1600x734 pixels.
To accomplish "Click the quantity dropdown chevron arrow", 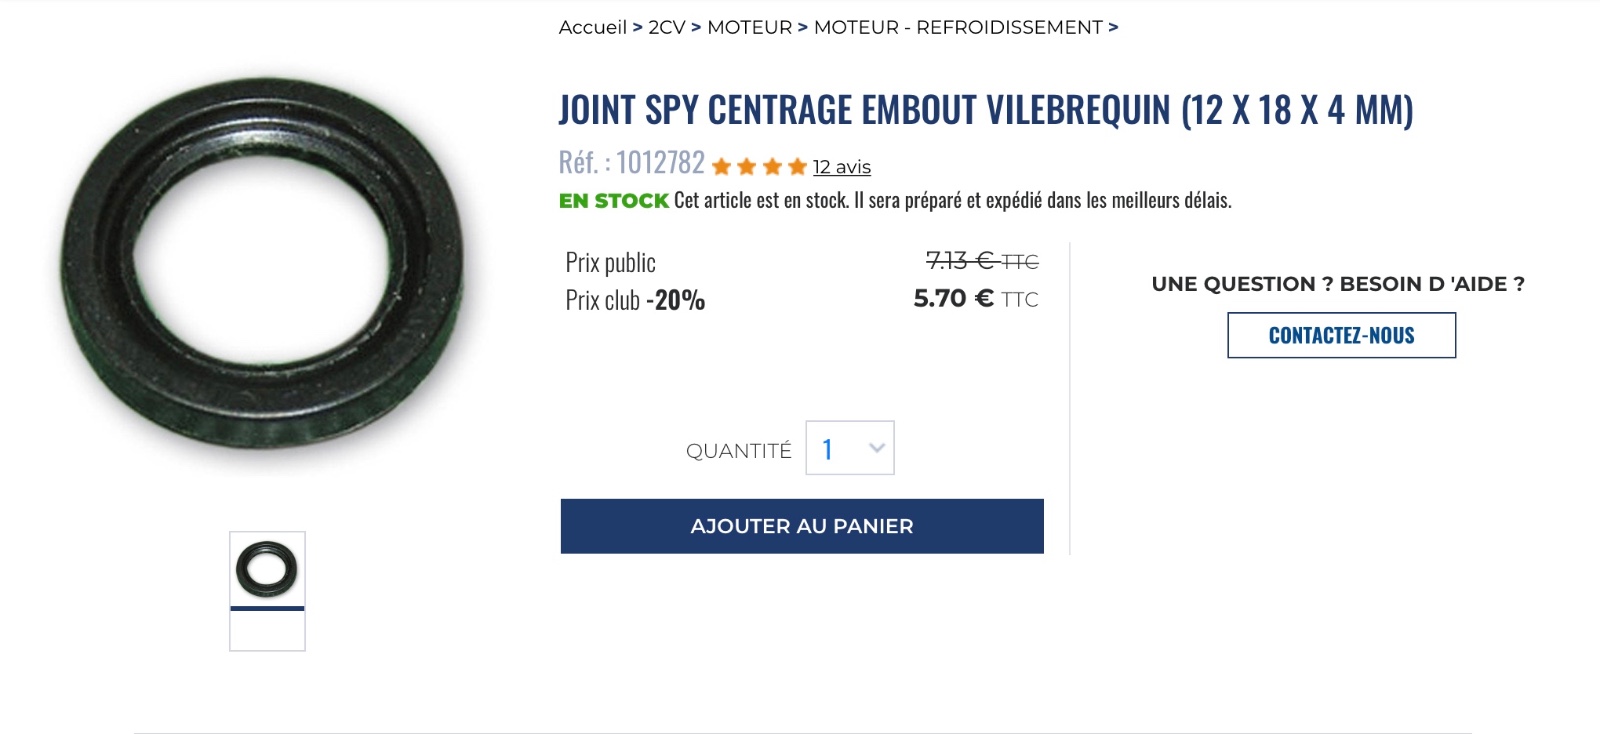I will pos(877,448).
